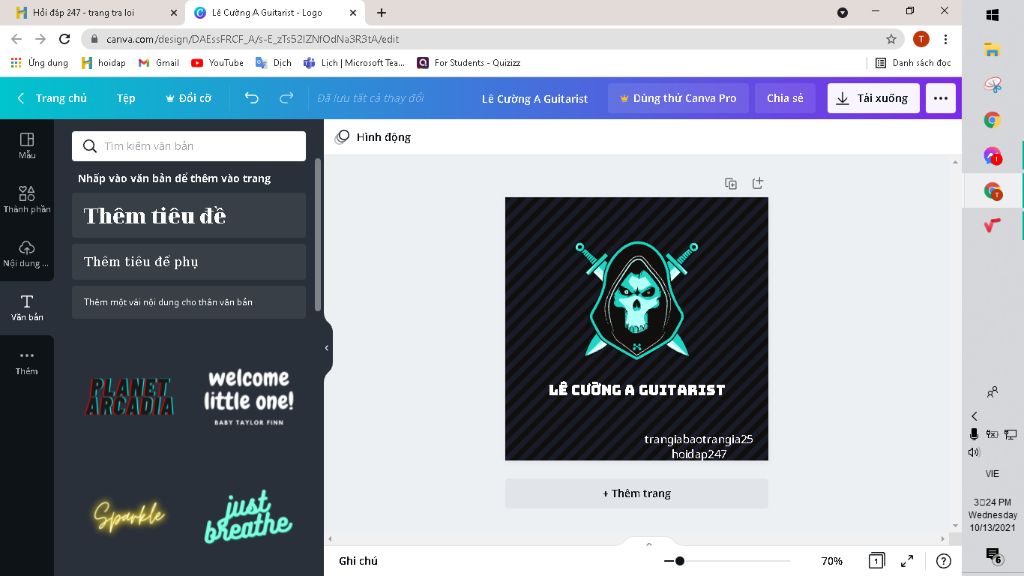Open the Thêm more sidebar option

coord(27,362)
